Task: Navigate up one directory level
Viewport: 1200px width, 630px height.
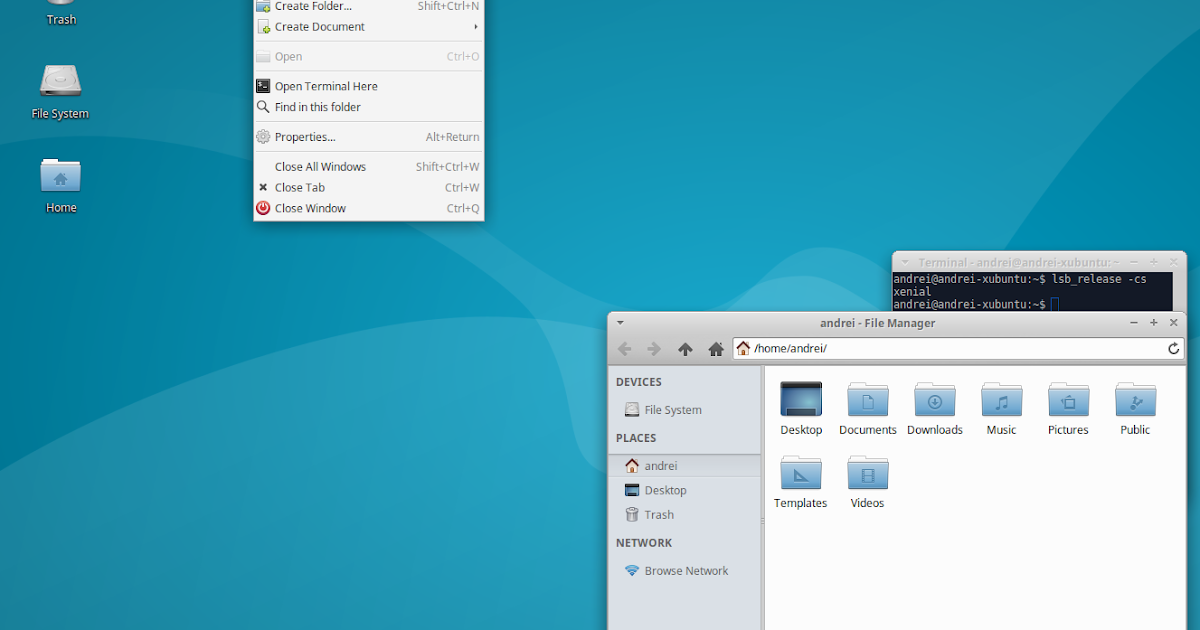Action: pos(685,348)
